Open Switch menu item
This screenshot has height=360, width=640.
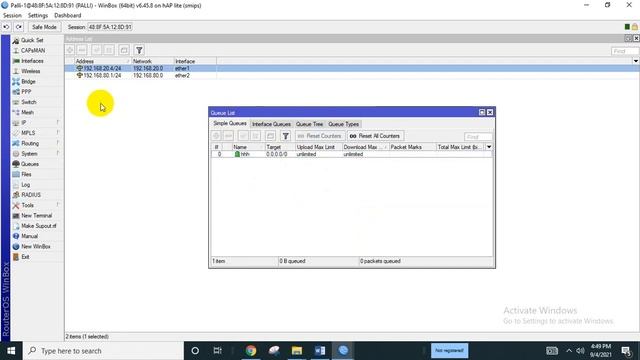pyautogui.click(x=29, y=102)
